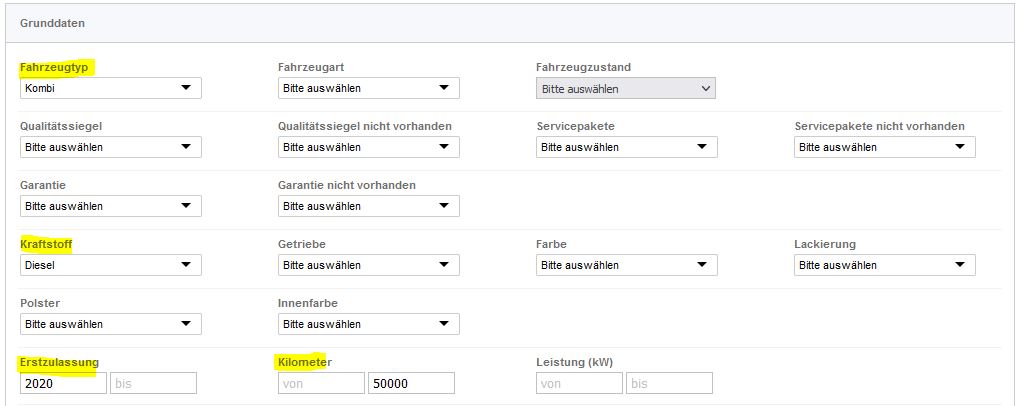1024x406 pixels.
Task: Open Garantie nicht vorhanden dropdown
Action: 368,206
